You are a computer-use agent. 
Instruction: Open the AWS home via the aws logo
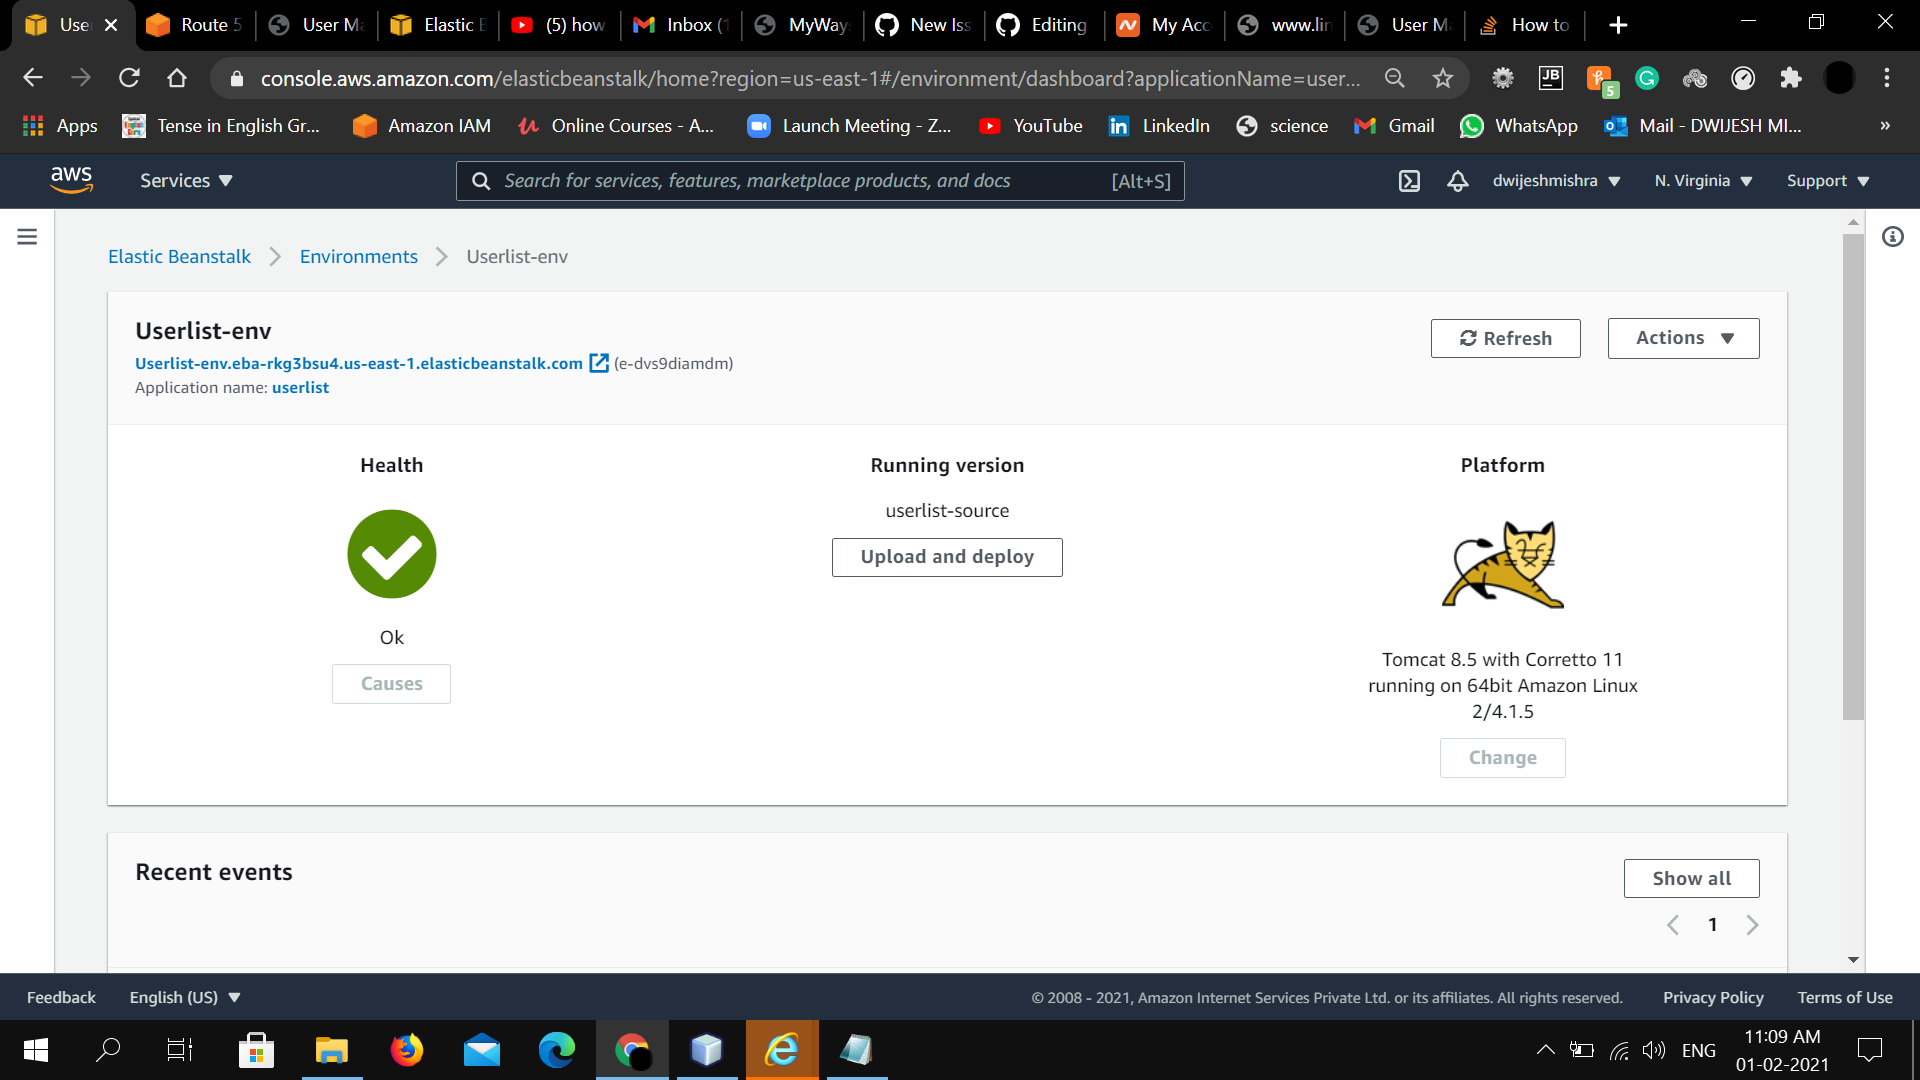(x=71, y=179)
